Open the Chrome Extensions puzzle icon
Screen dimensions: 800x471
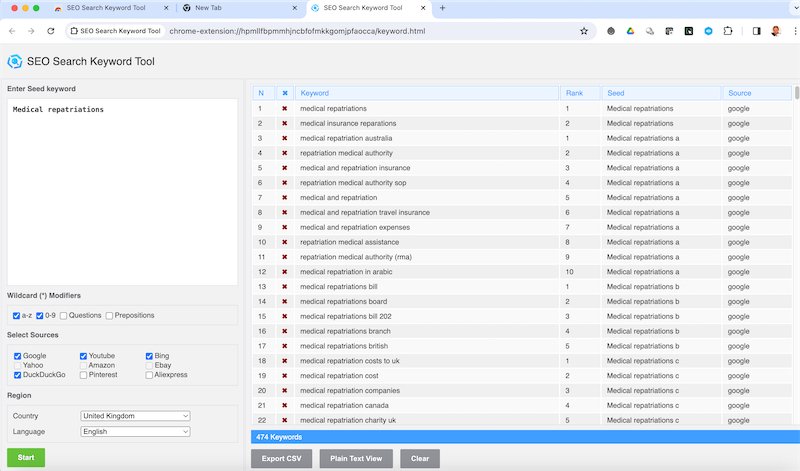(730, 31)
